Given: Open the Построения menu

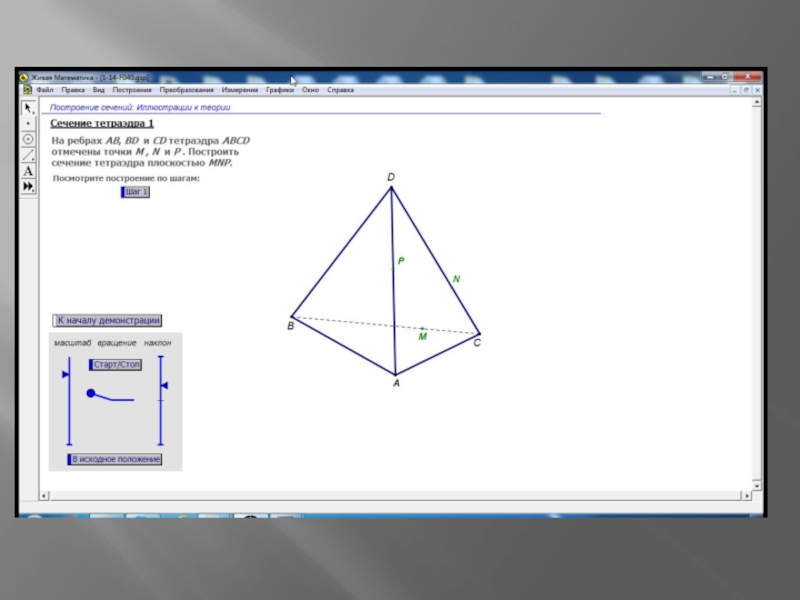Looking at the screenshot, I should (132, 90).
